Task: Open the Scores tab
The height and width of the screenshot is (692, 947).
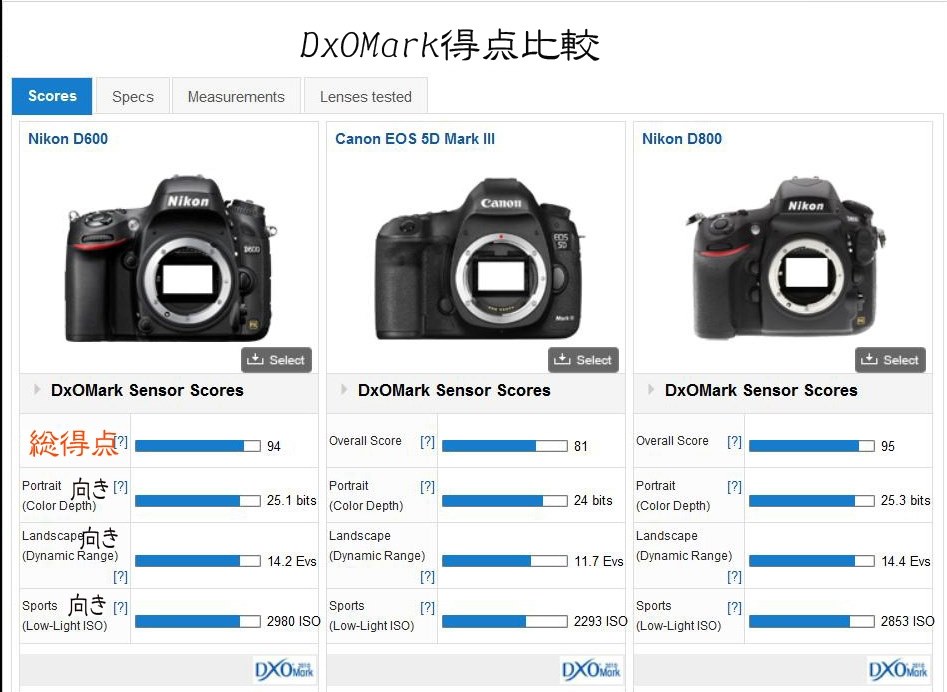Action: 52,96
